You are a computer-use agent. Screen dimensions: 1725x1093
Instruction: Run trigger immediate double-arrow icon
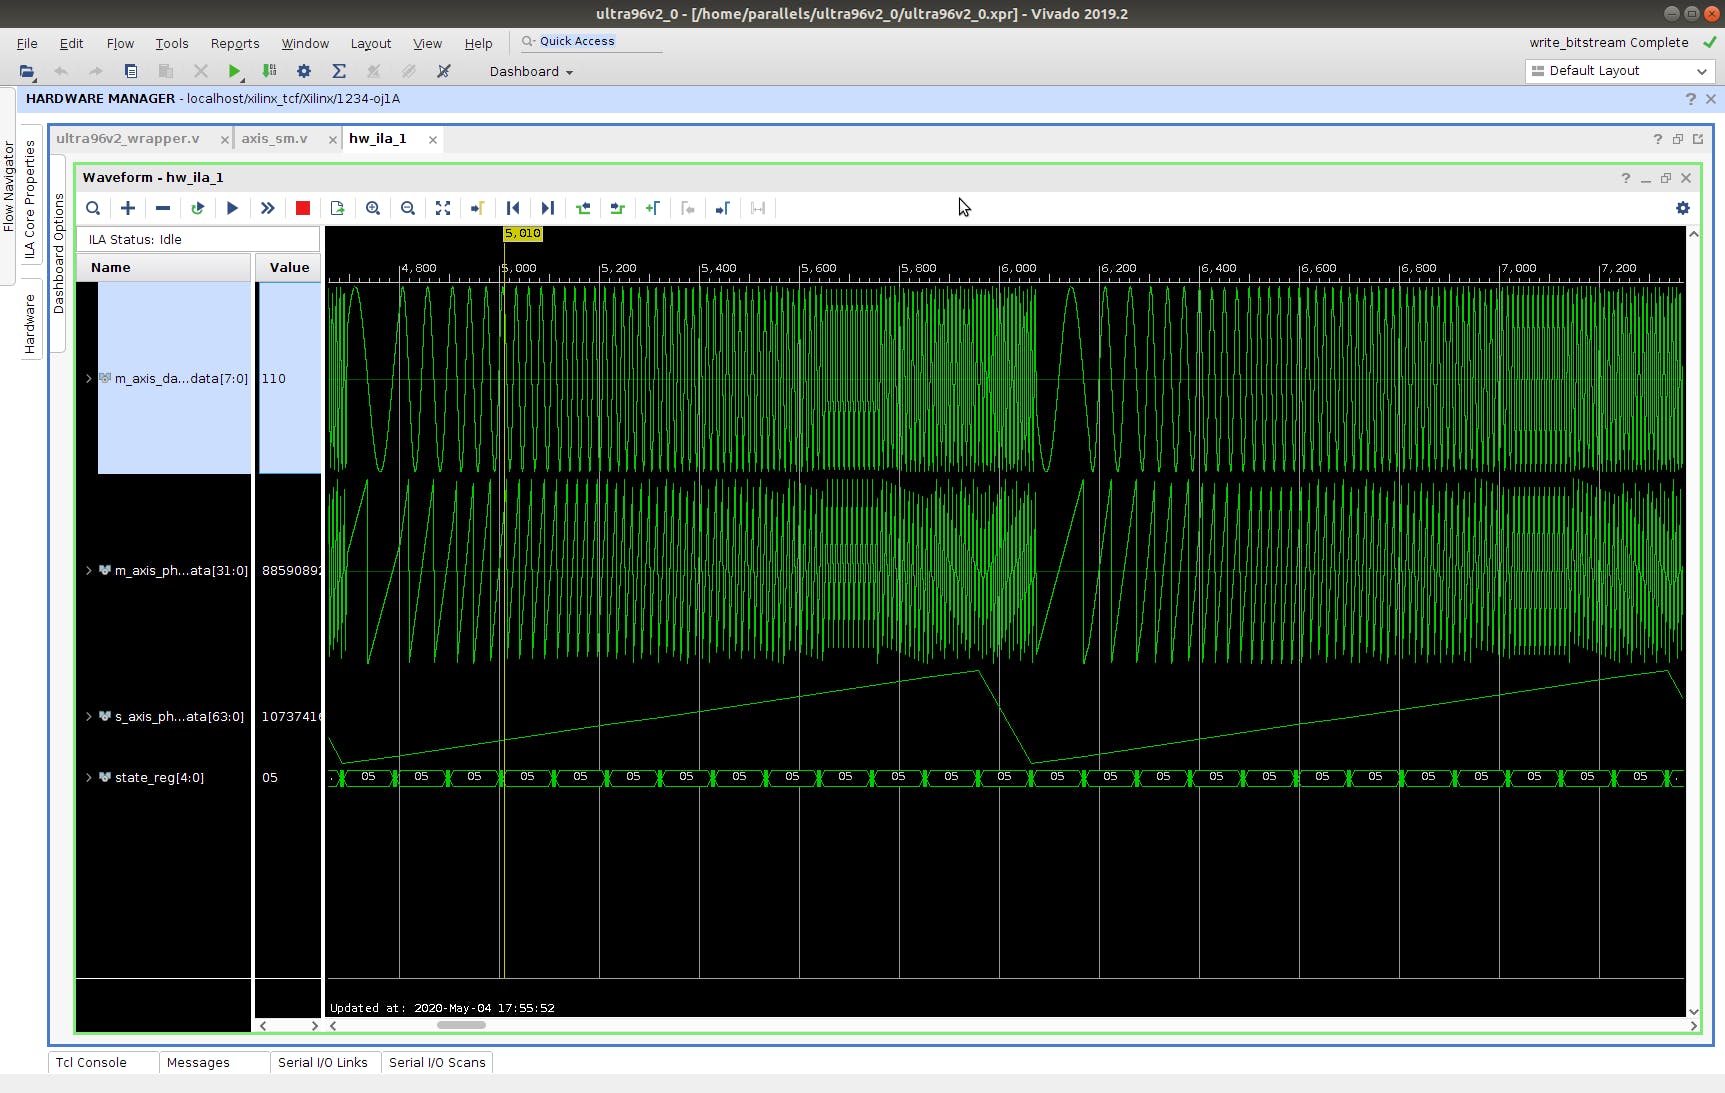pyautogui.click(x=268, y=208)
